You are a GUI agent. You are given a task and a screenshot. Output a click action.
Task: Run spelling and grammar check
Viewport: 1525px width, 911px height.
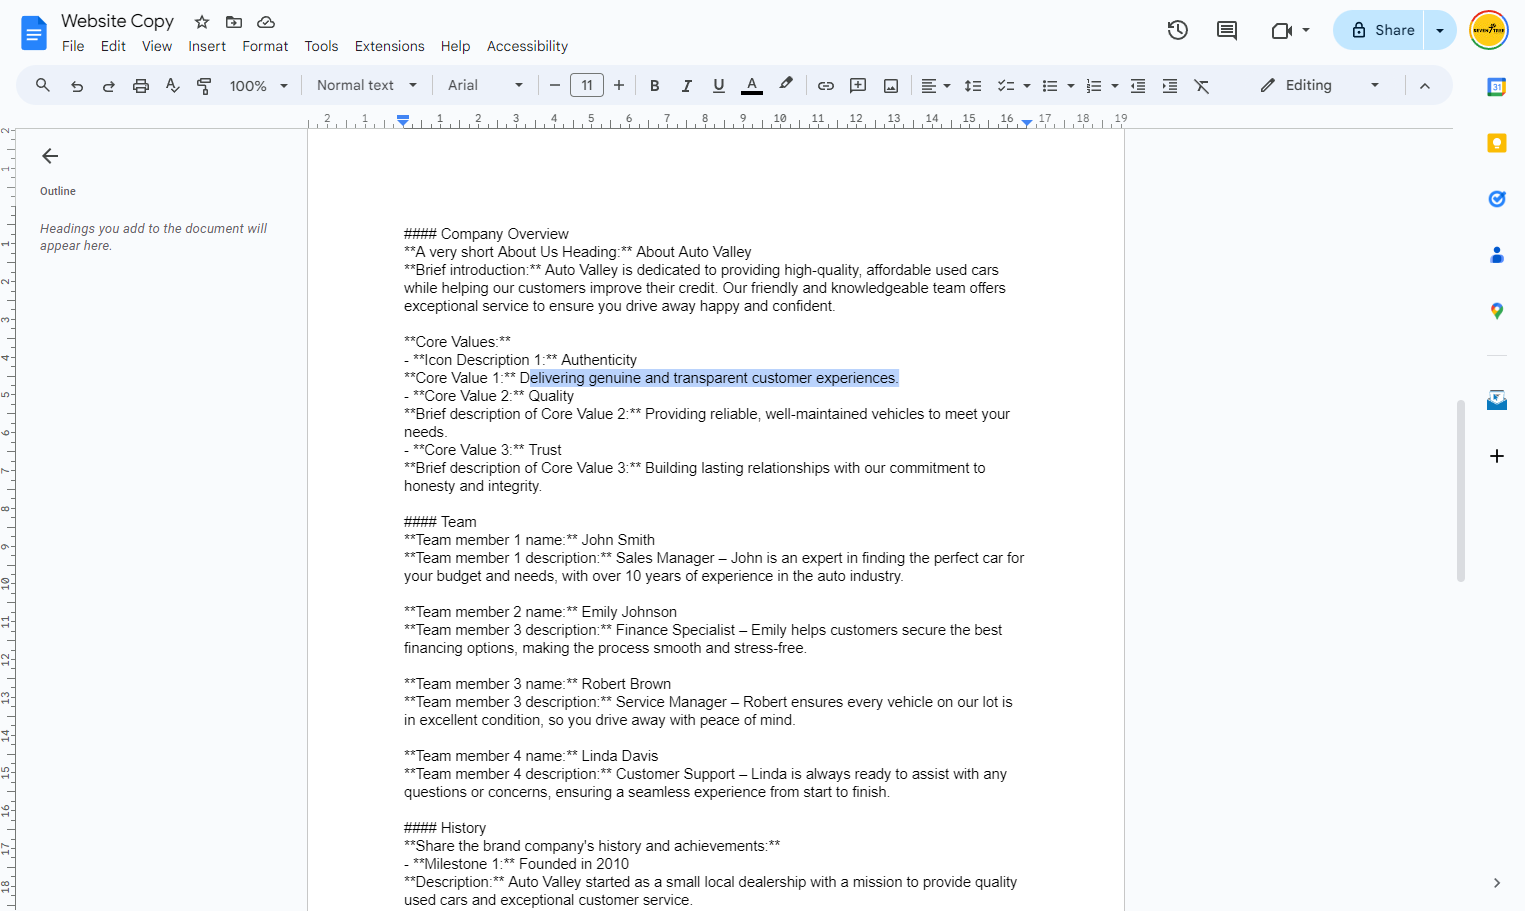click(x=173, y=86)
